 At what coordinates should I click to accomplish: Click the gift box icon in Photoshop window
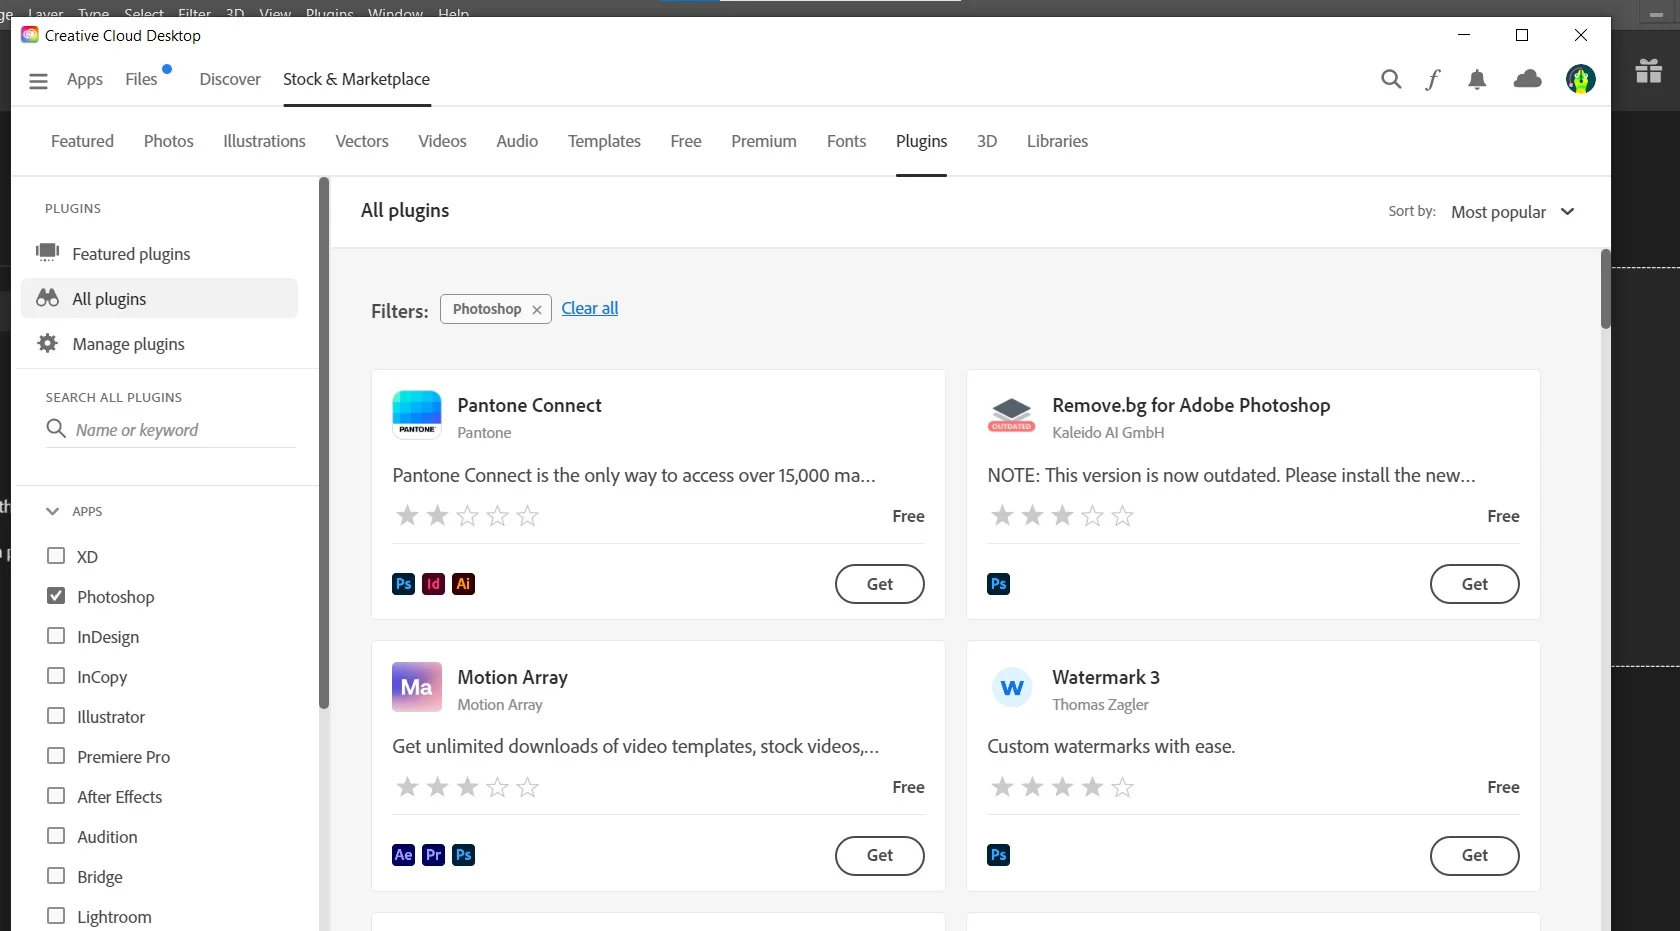coord(1649,71)
